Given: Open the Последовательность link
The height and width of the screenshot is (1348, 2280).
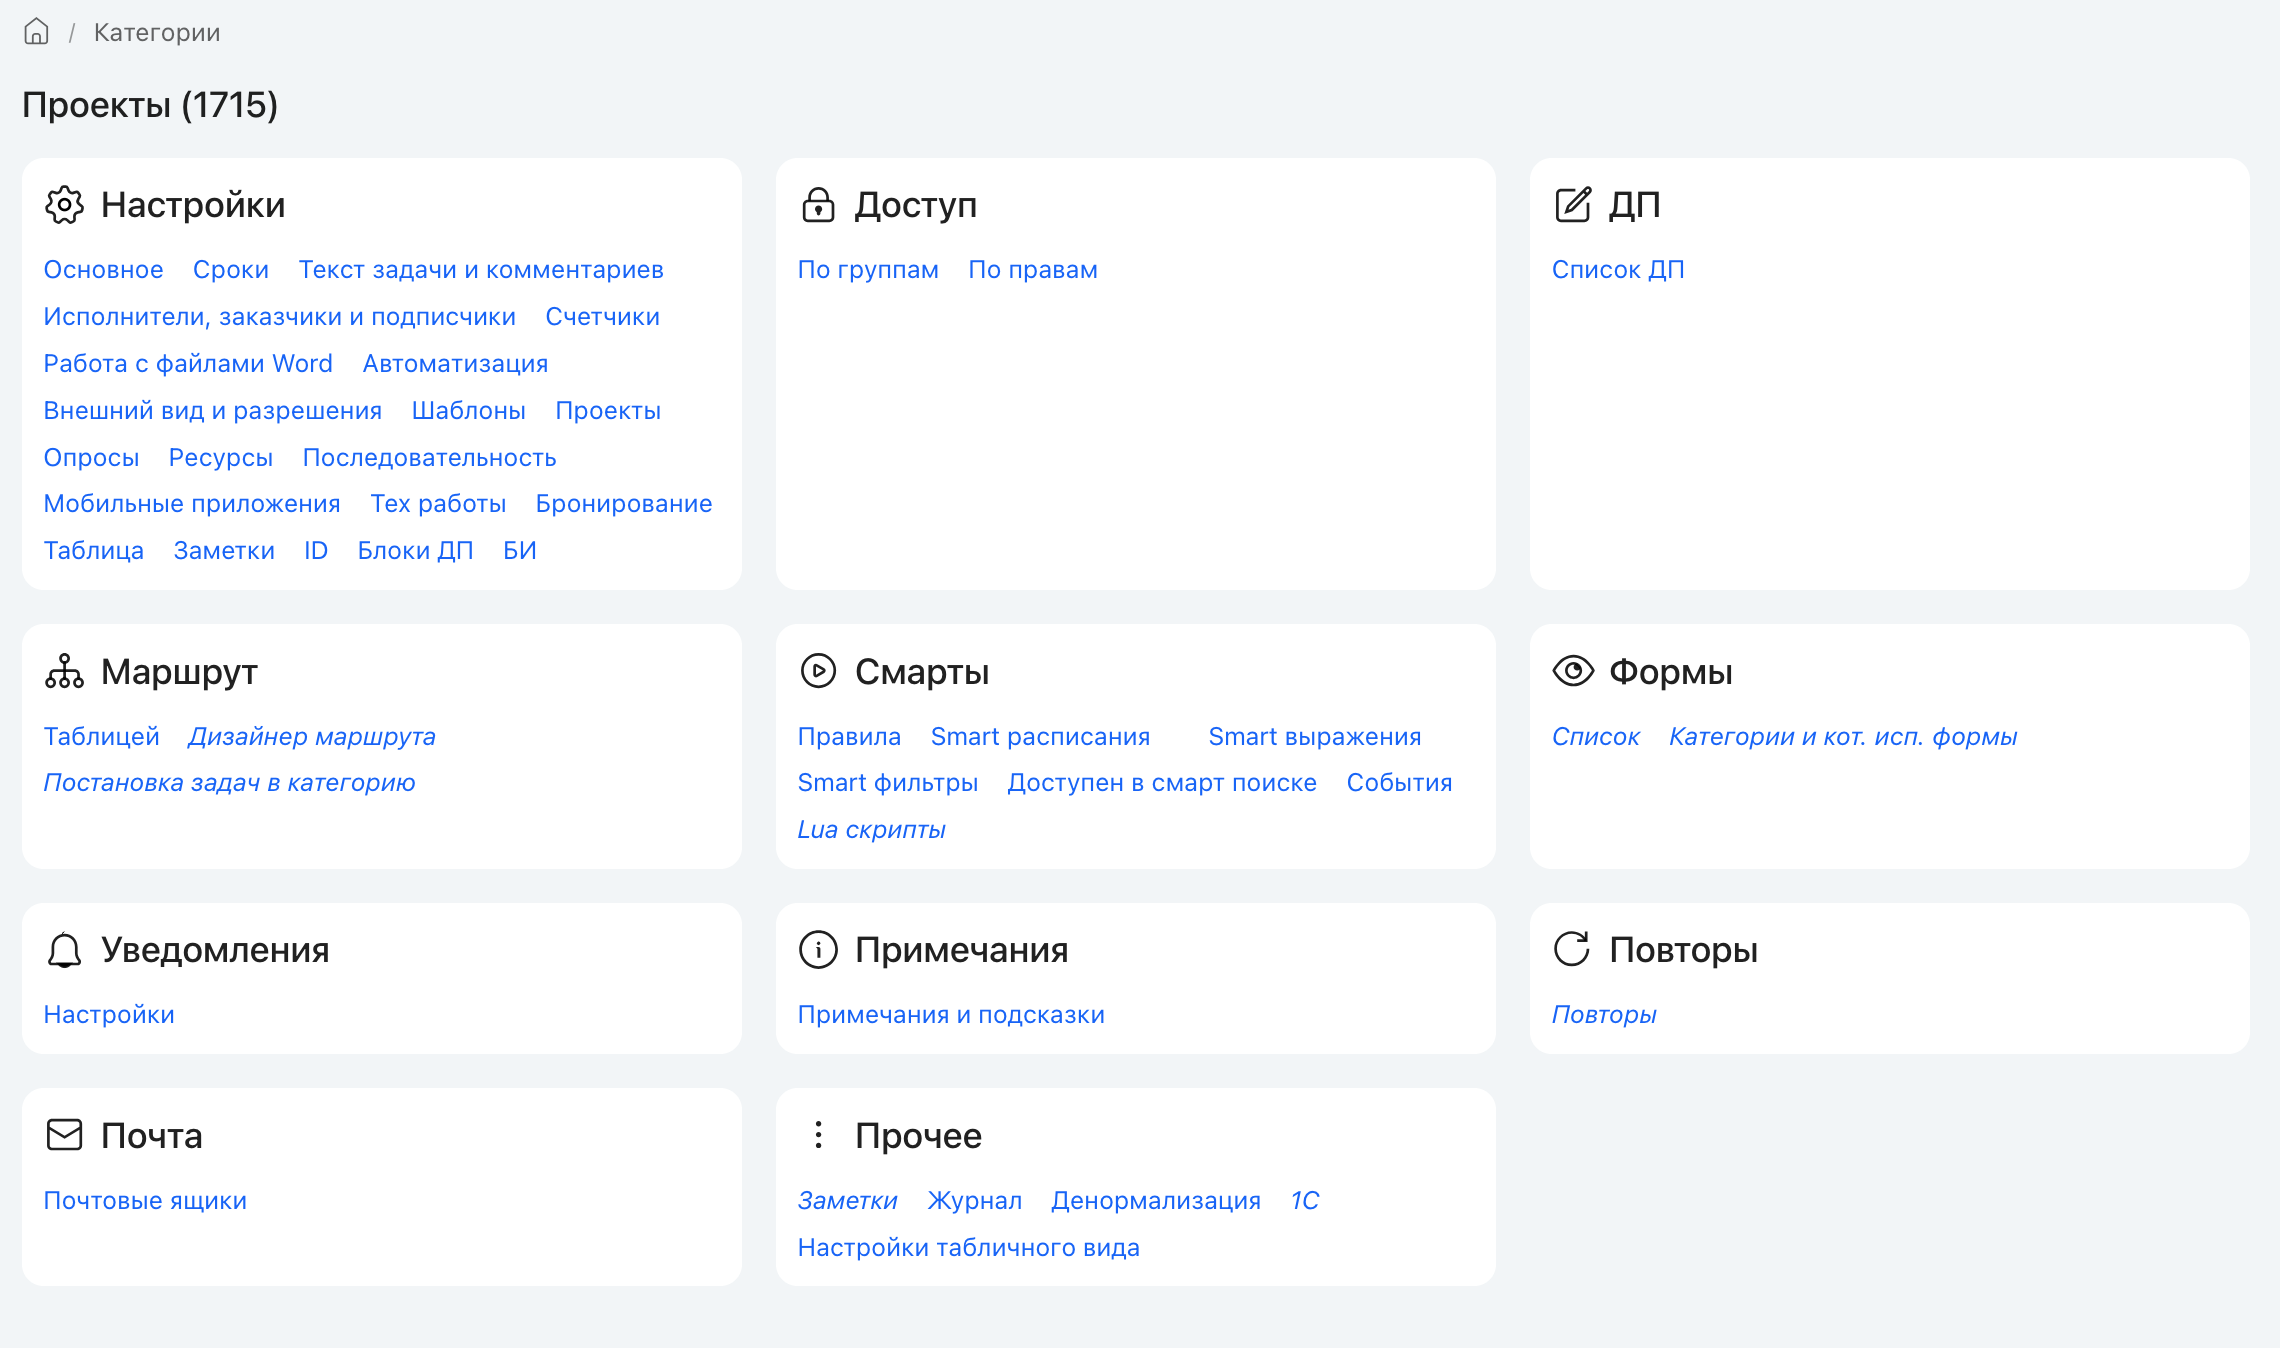Looking at the screenshot, I should (430, 458).
